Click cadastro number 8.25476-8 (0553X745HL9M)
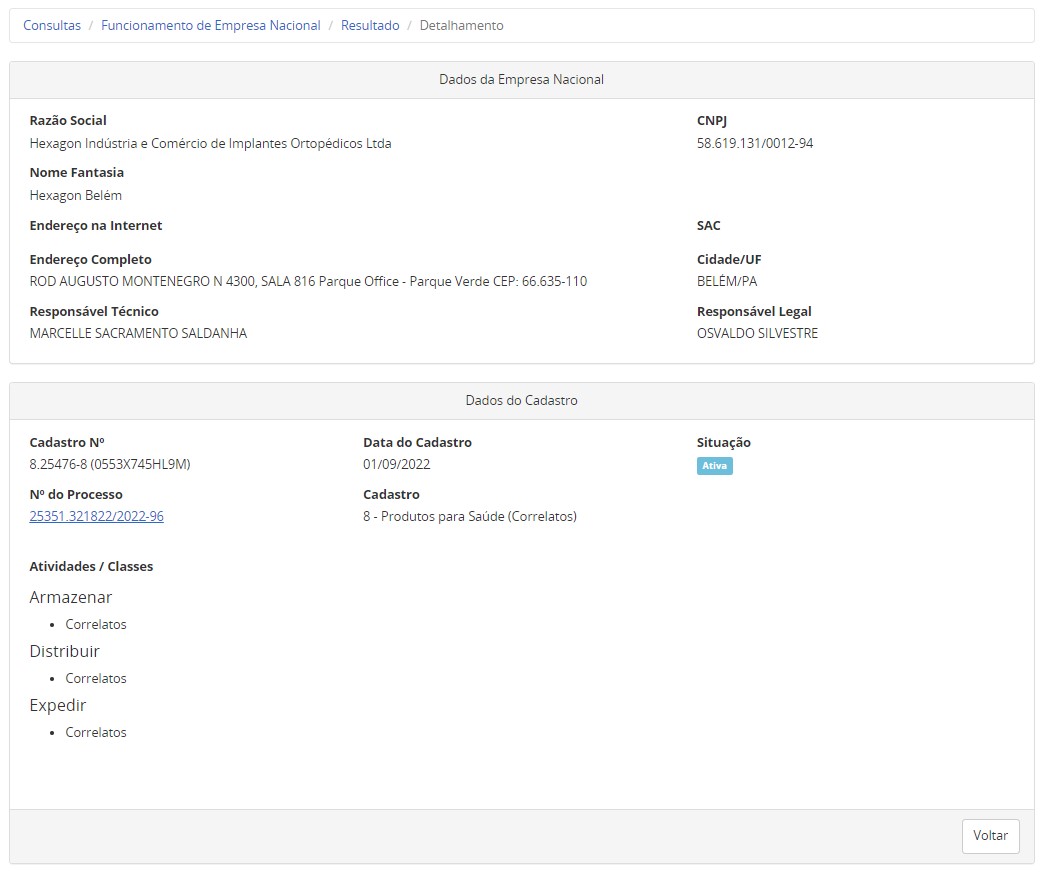Viewport: 1044px width, 872px height. pyautogui.click(x=110, y=465)
